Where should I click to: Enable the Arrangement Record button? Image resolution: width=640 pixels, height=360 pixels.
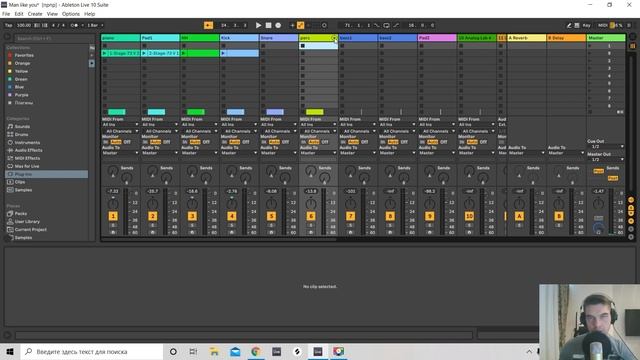point(278,25)
